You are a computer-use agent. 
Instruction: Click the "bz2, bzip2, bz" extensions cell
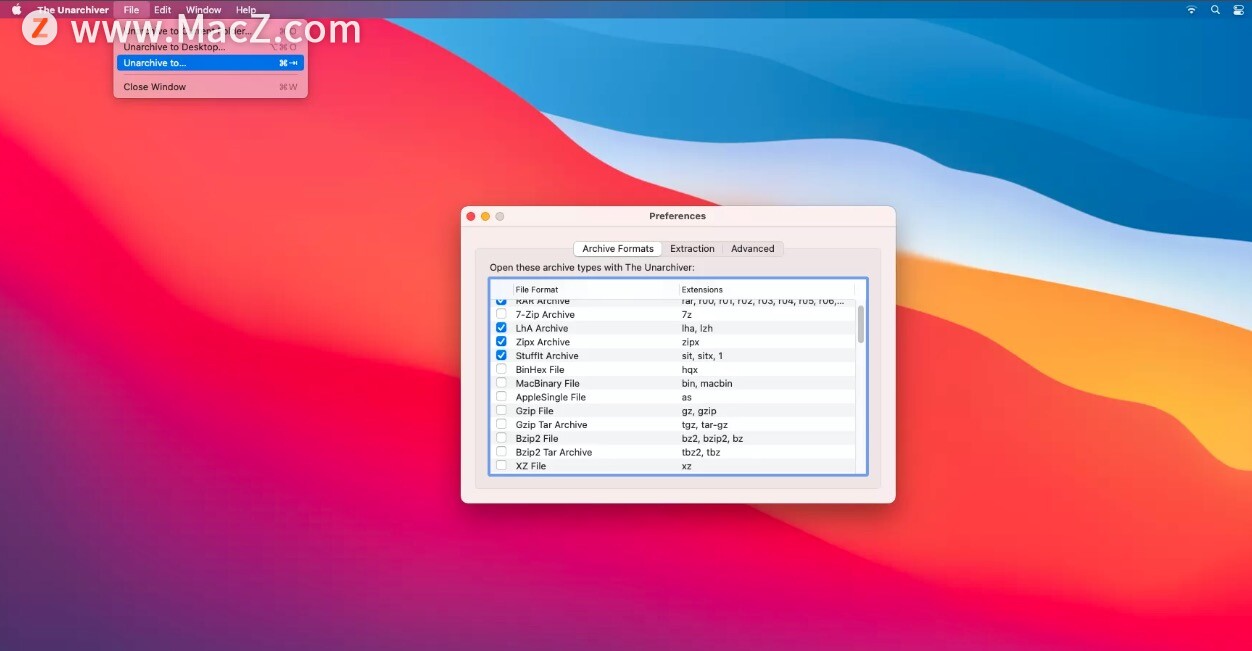tap(712, 439)
